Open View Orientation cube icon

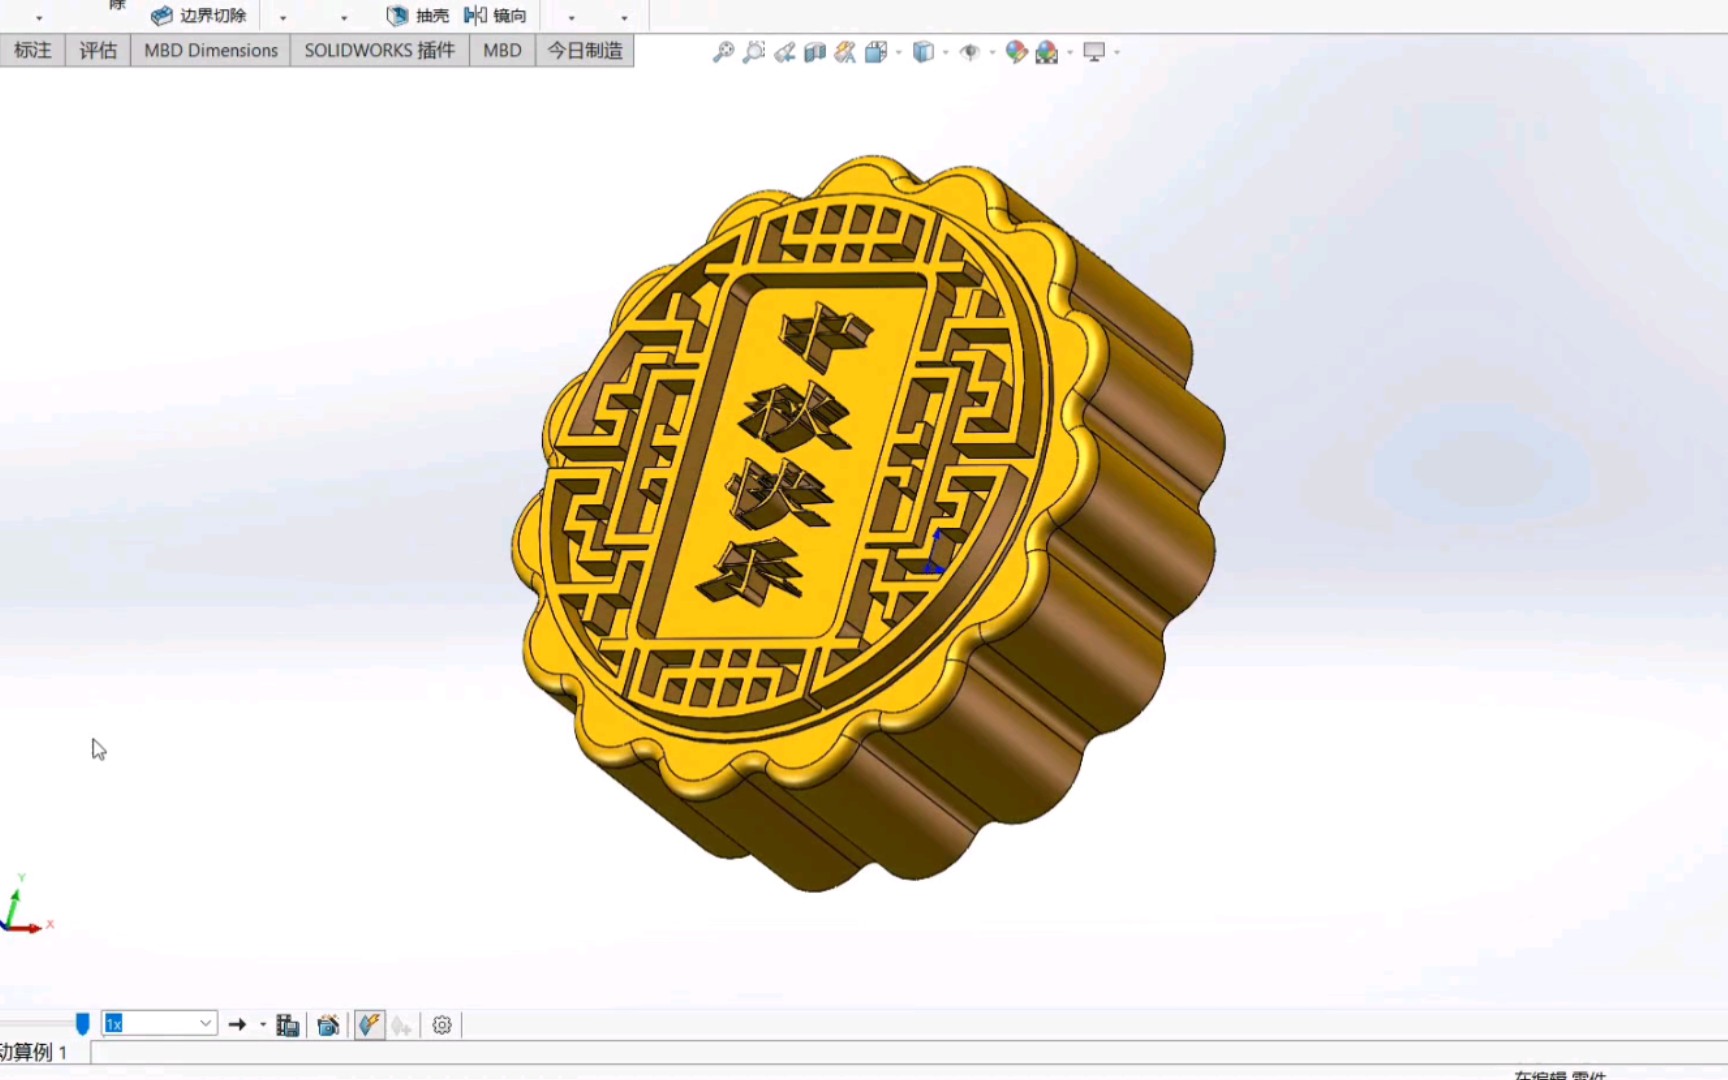876,52
